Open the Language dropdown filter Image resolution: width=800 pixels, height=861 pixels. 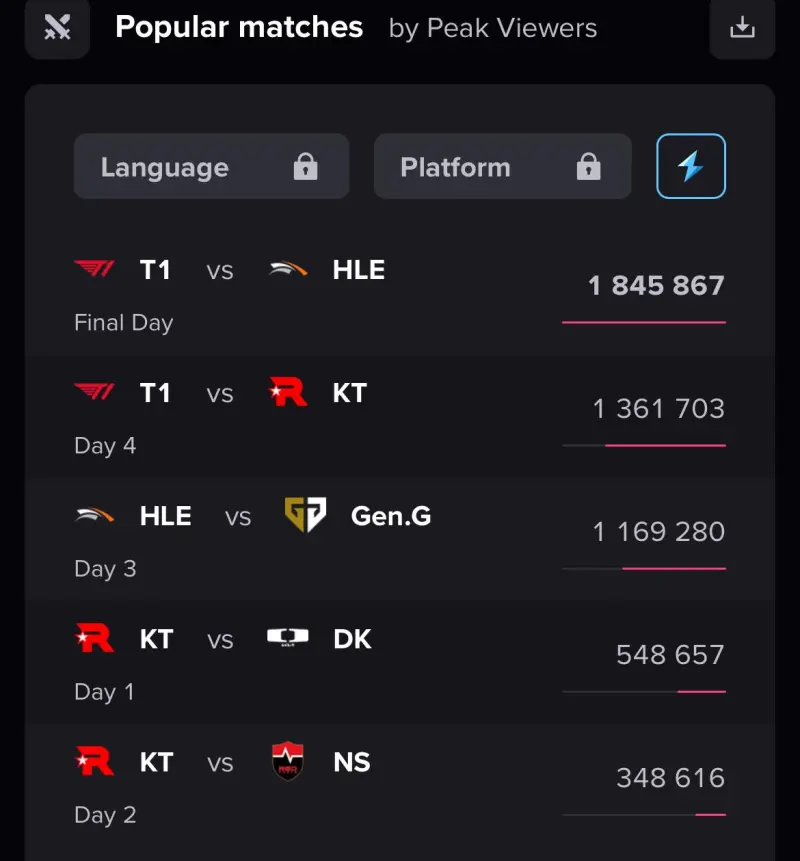pyautogui.click(x=211, y=166)
